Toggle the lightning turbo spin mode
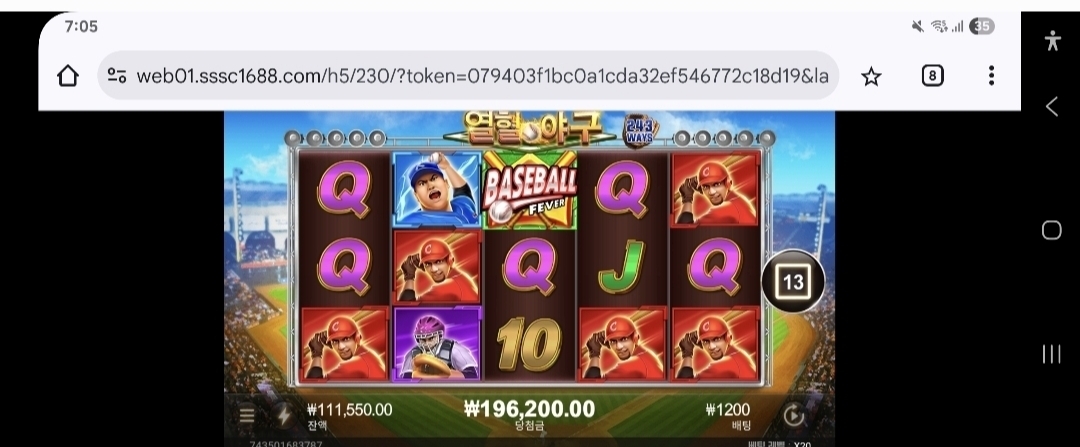 pyautogui.click(x=283, y=415)
